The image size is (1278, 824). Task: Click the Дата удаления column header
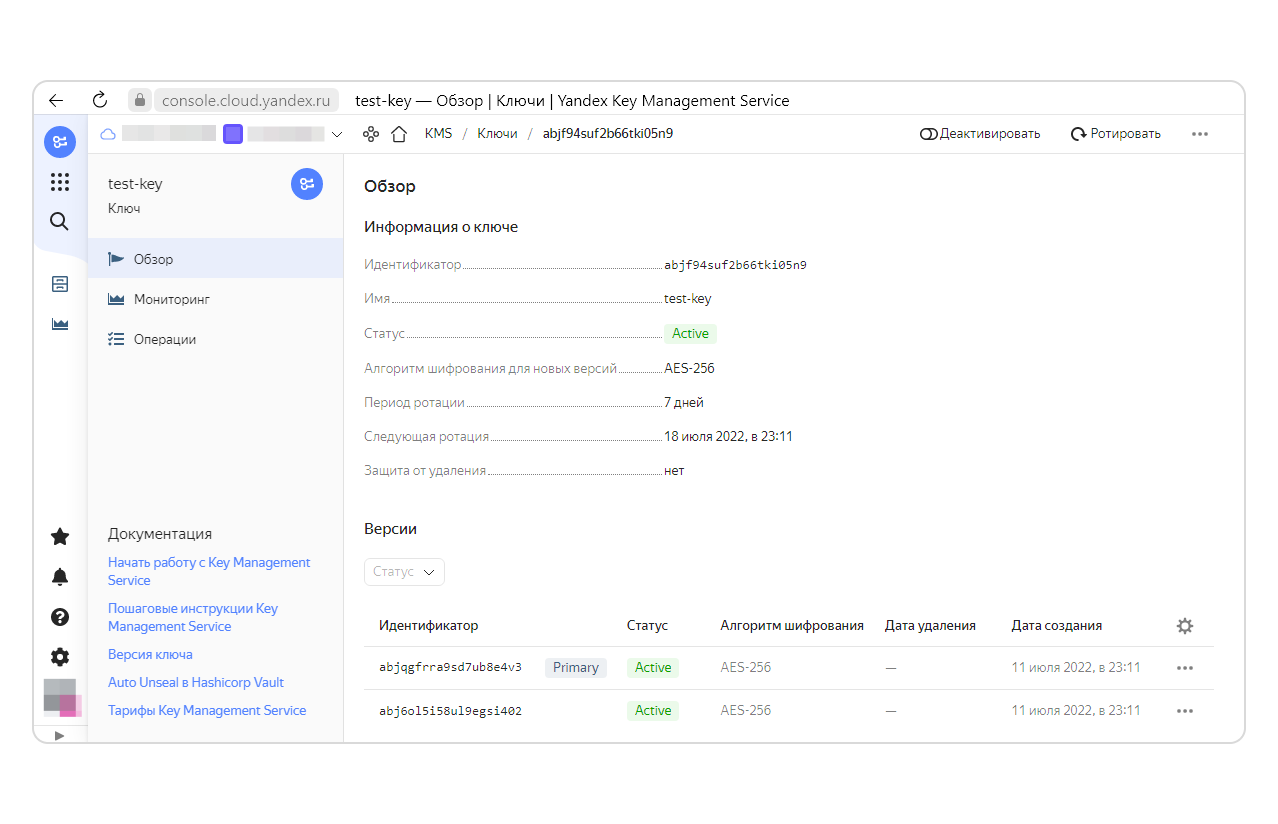(x=930, y=626)
